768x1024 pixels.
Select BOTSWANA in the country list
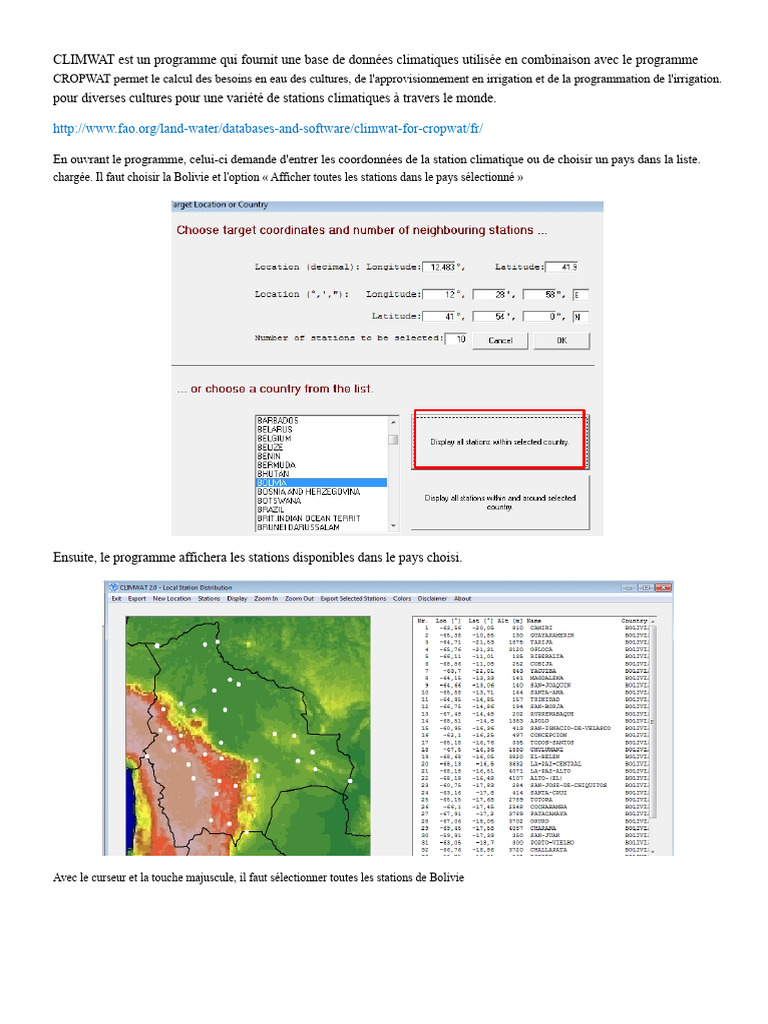(279, 501)
